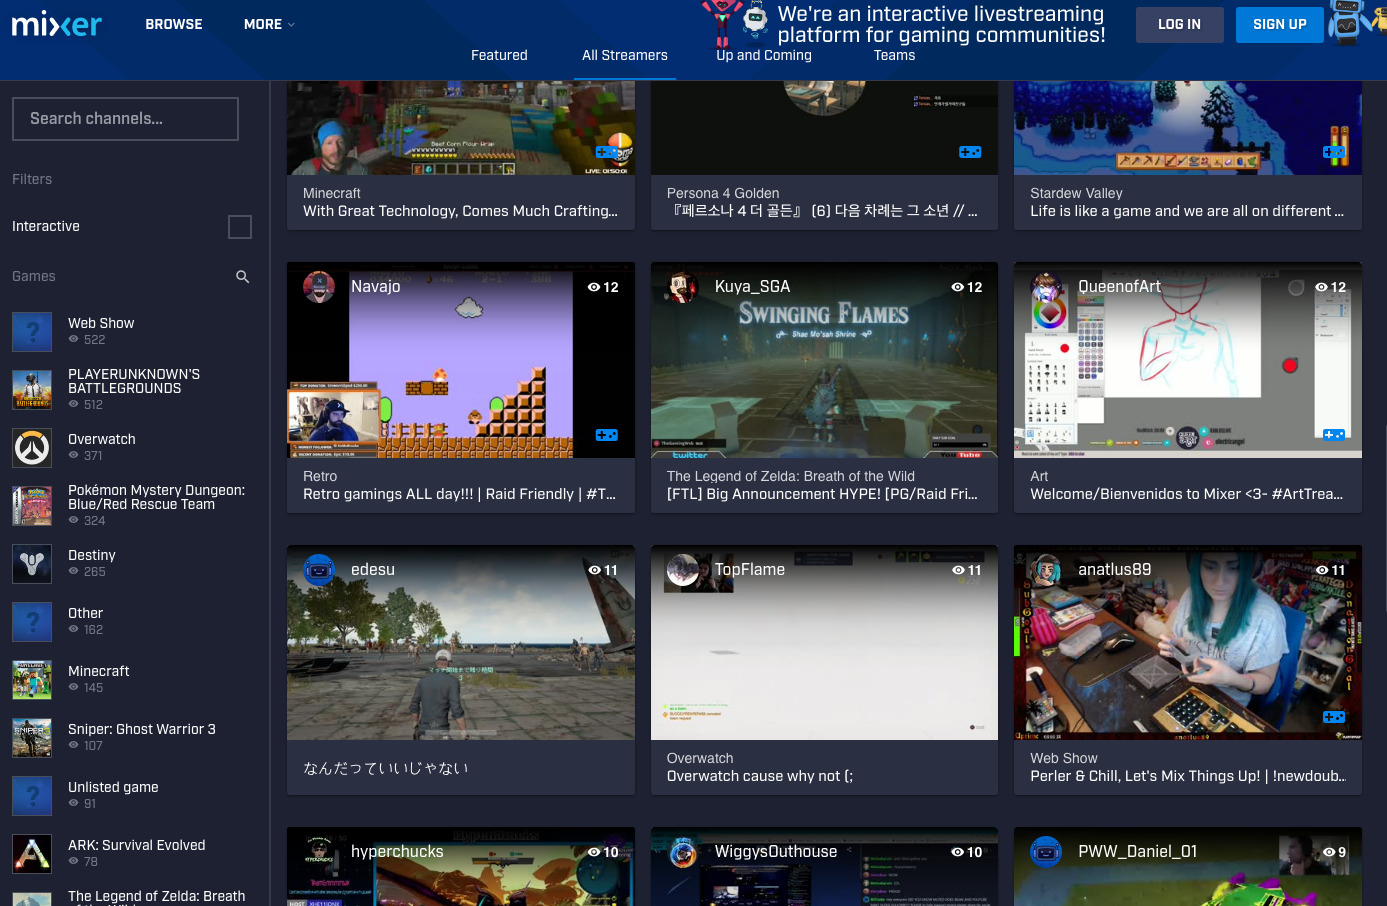Click the interactive controller icon on Navajo's stream
The width and height of the screenshot is (1387, 906).
(x=606, y=435)
